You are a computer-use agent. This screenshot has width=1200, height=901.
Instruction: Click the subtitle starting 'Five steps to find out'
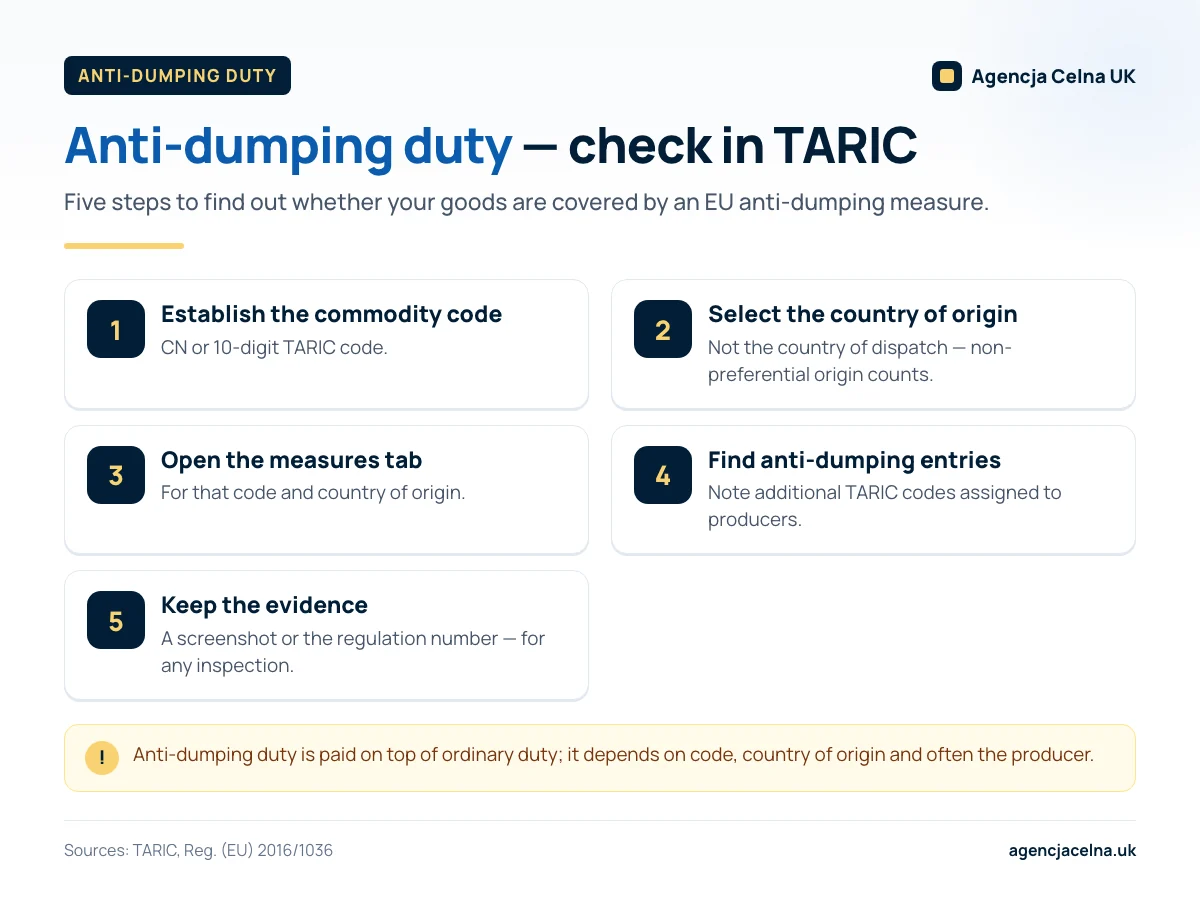(x=526, y=203)
